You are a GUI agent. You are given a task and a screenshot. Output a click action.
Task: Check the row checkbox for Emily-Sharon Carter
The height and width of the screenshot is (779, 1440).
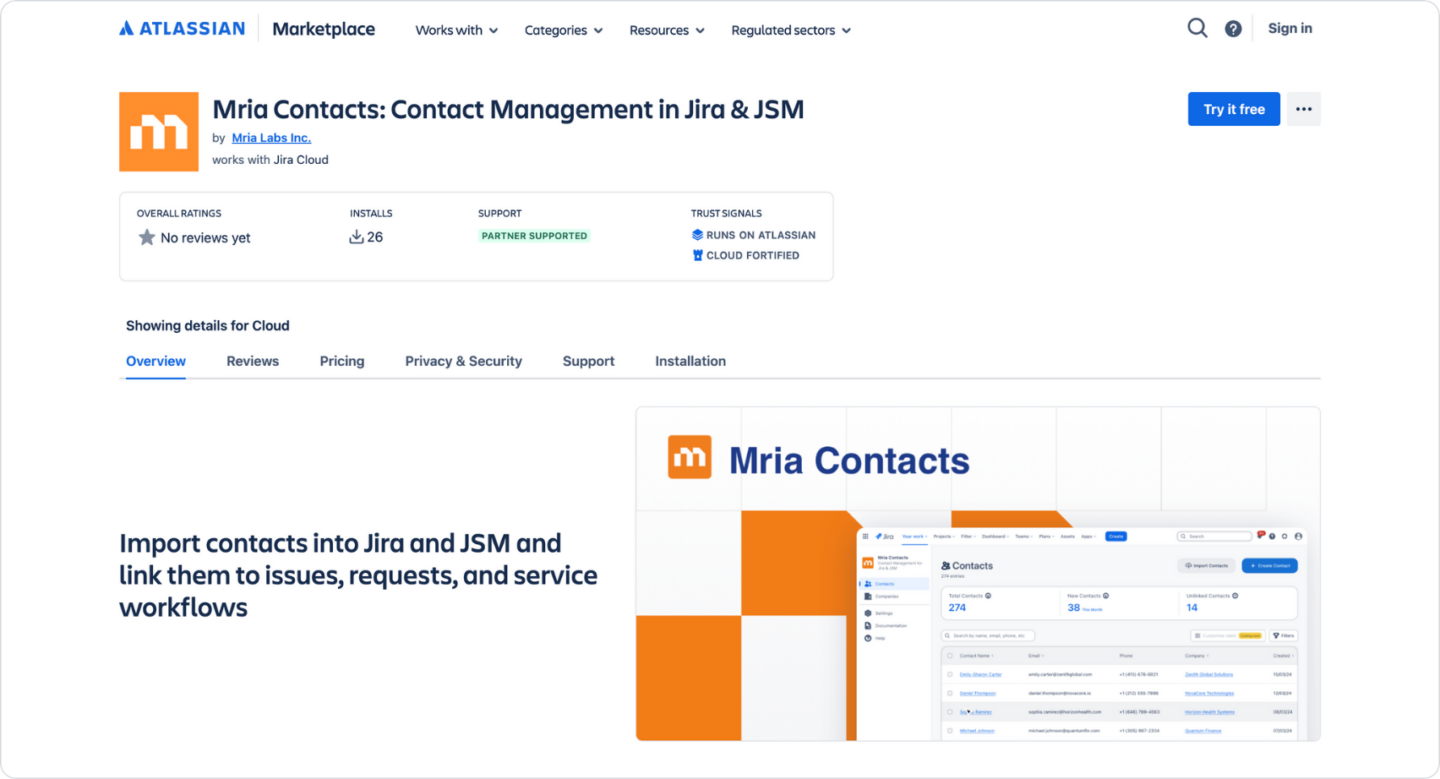click(x=950, y=674)
